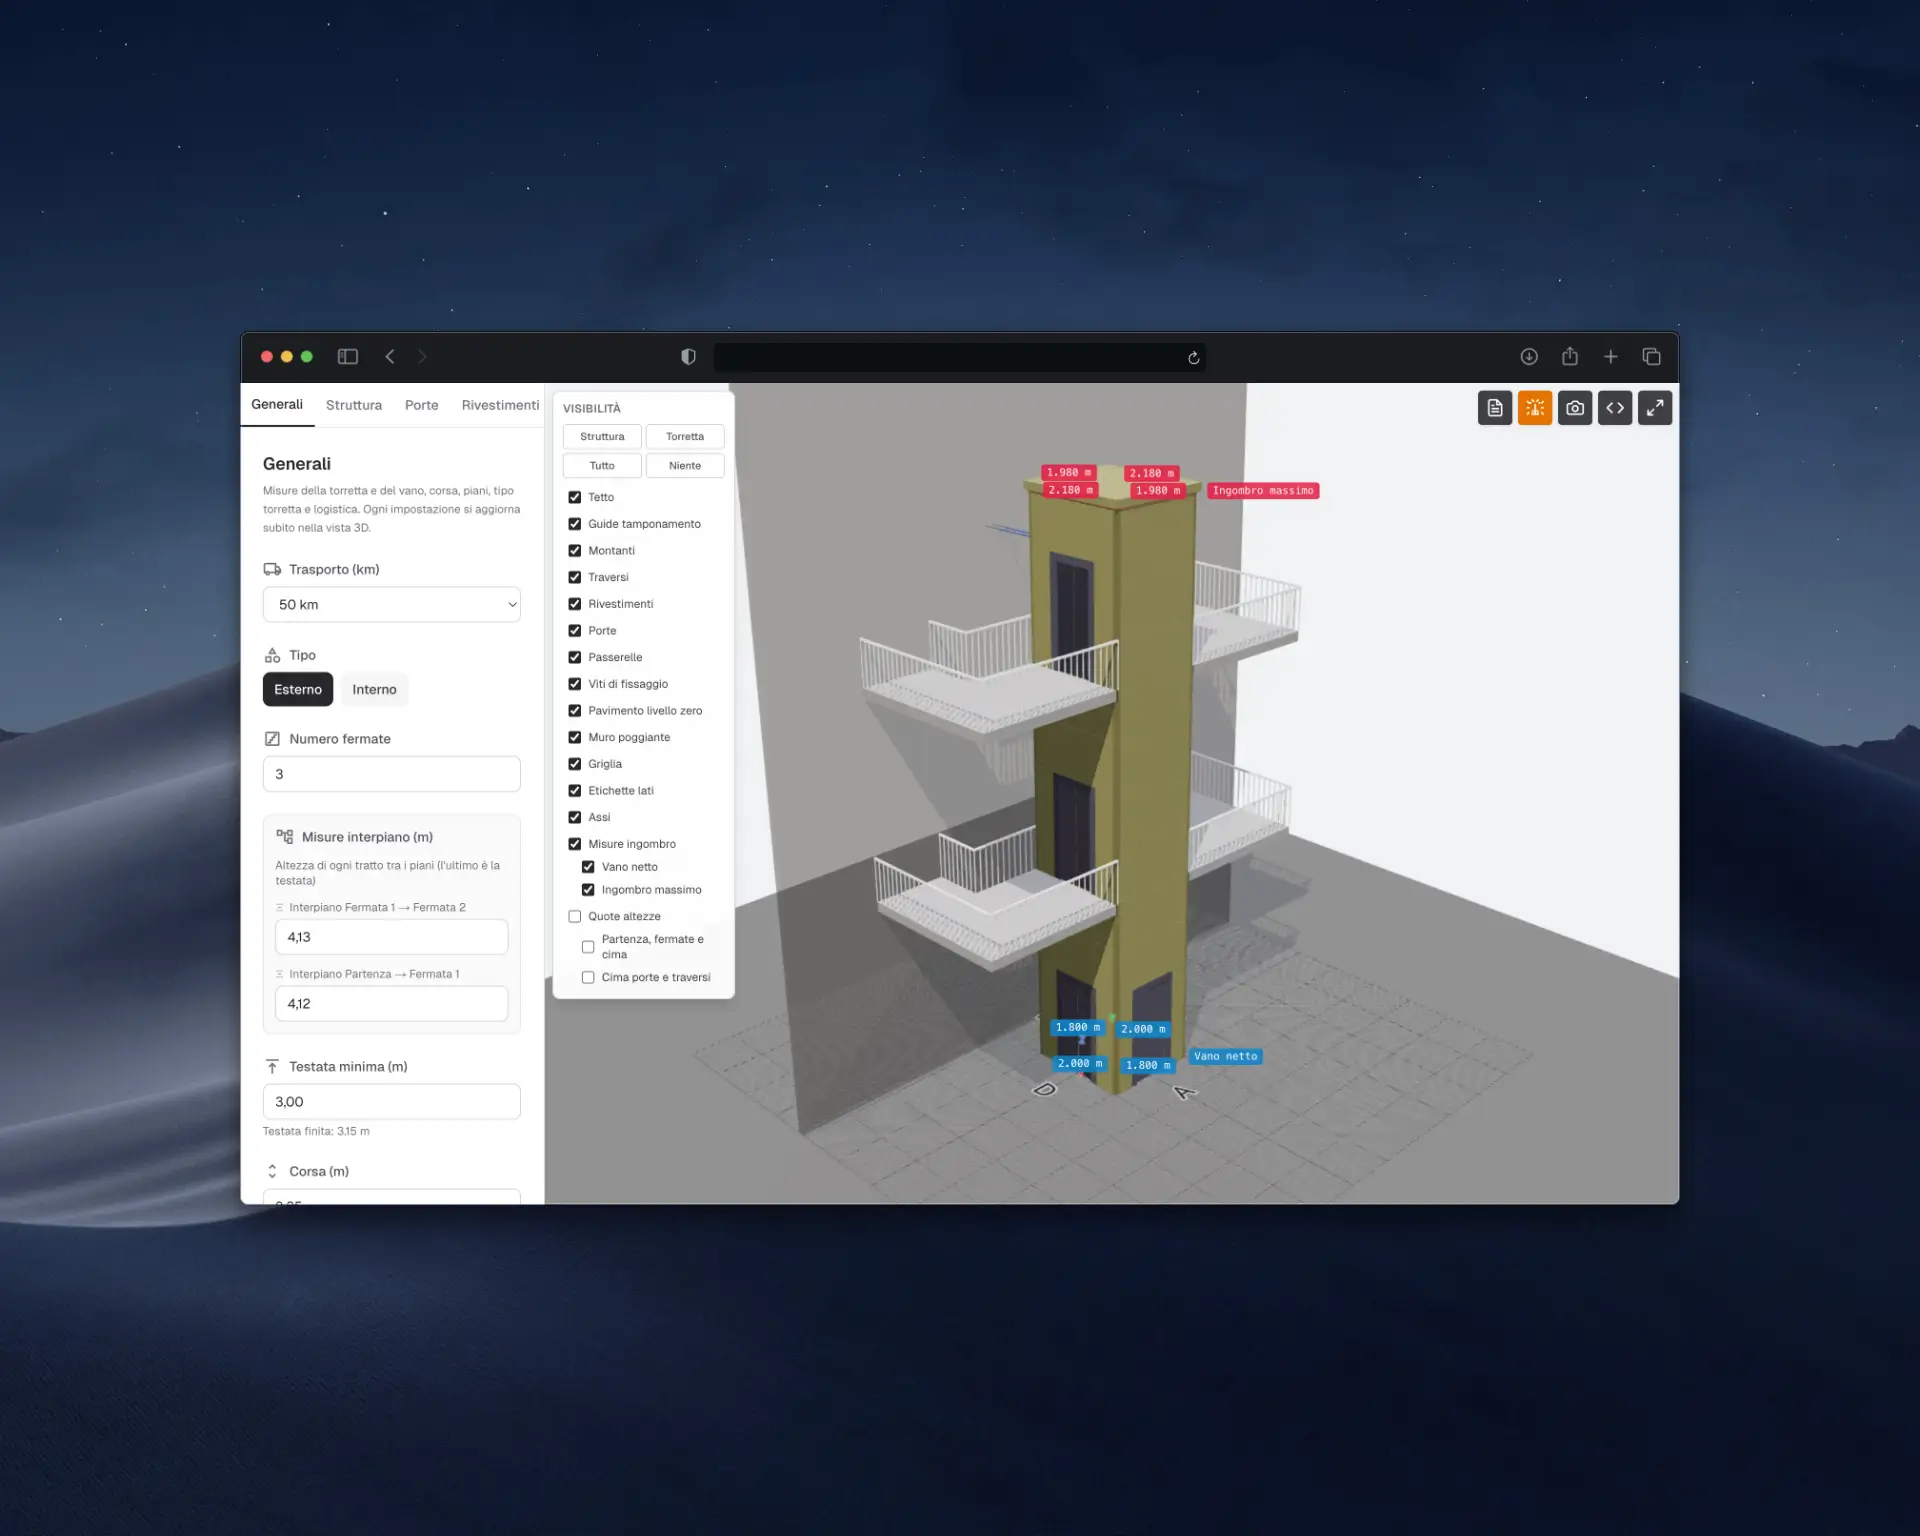Switch to the Struttura tab

[354, 405]
